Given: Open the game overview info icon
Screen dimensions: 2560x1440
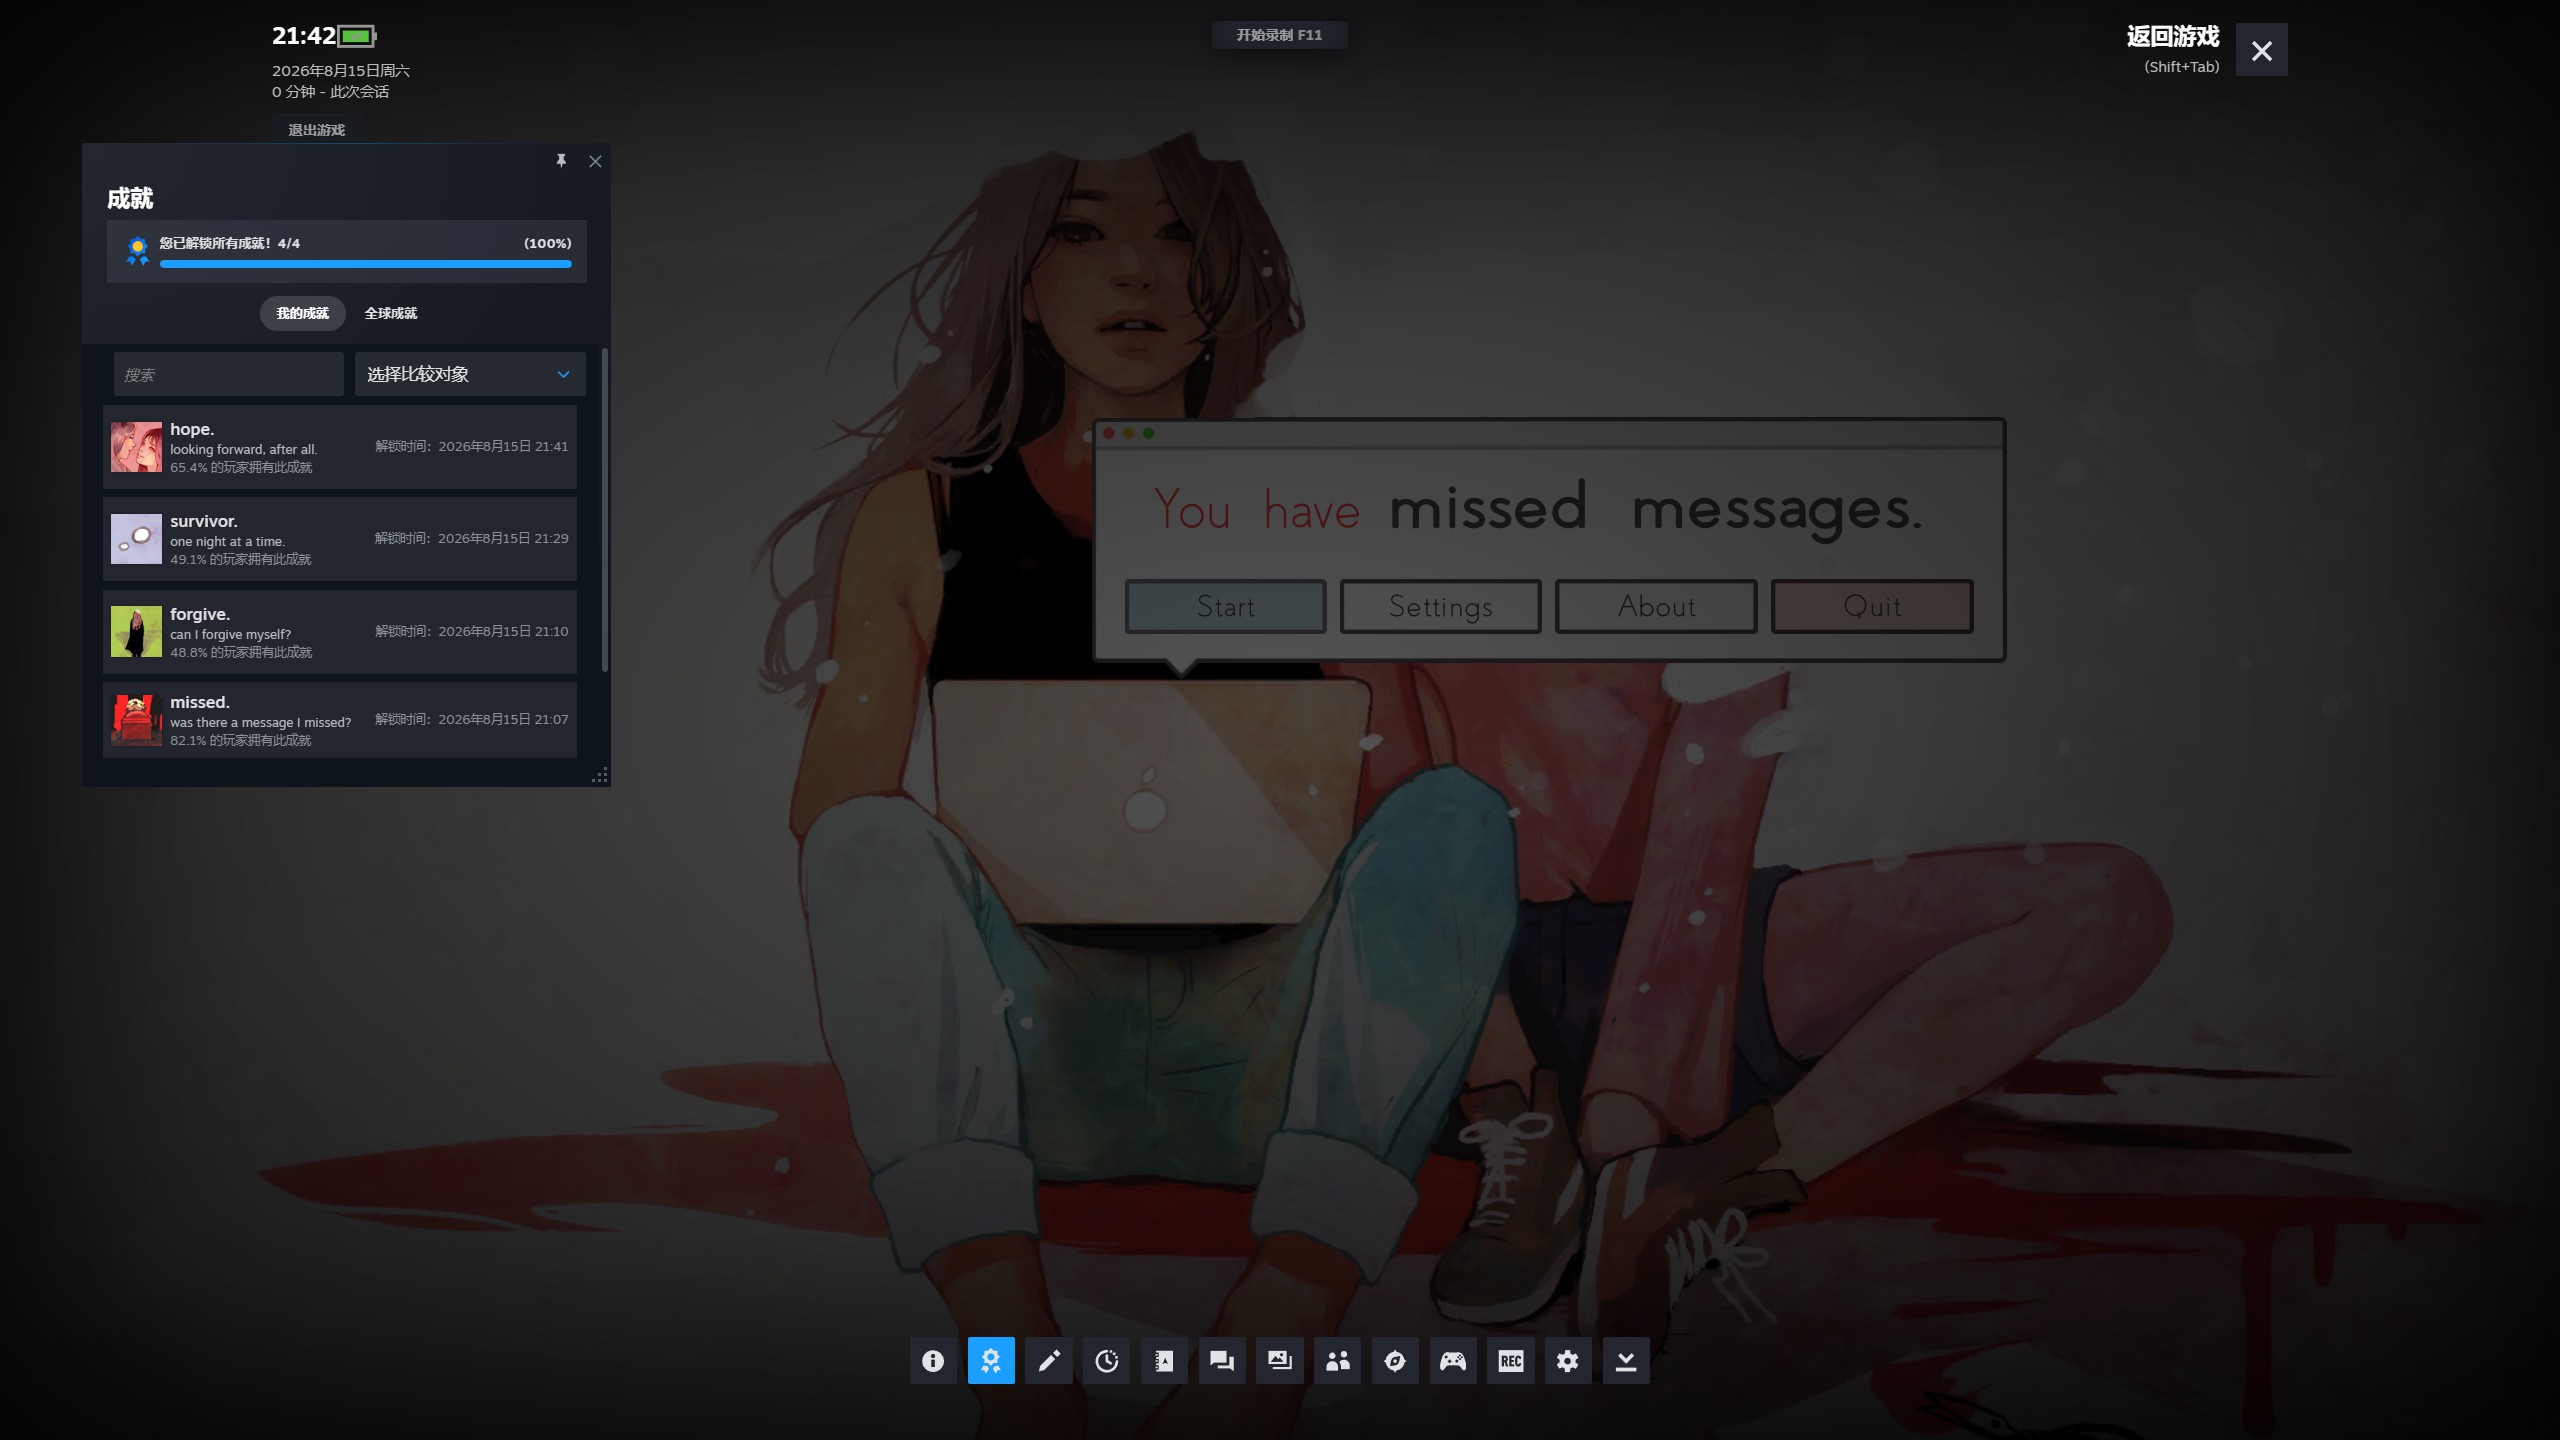Looking at the screenshot, I should click(933, 1361).
